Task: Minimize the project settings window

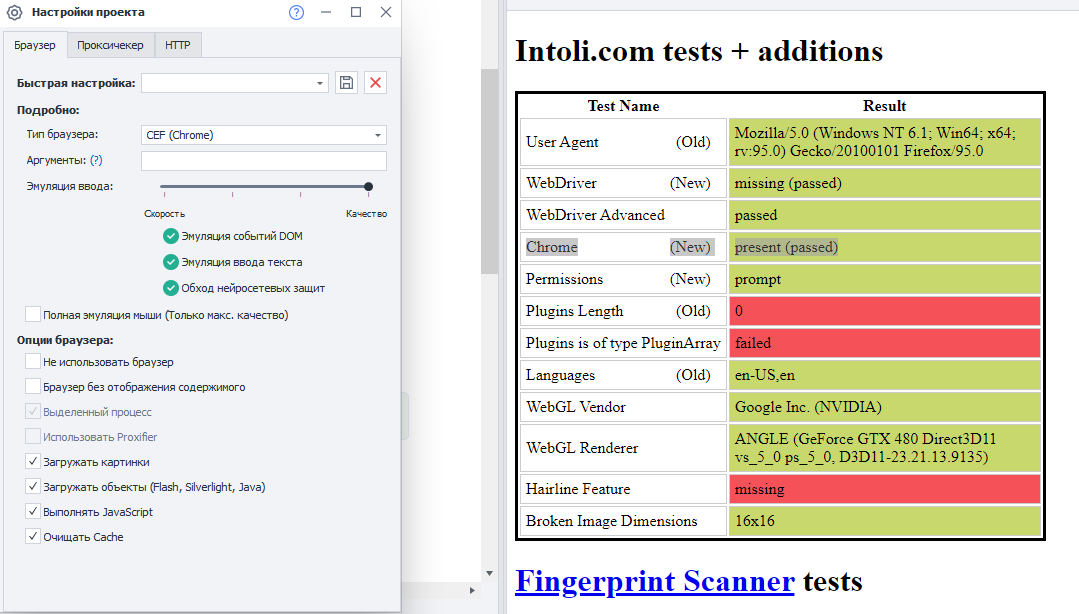Action: [x=326, y=12]
